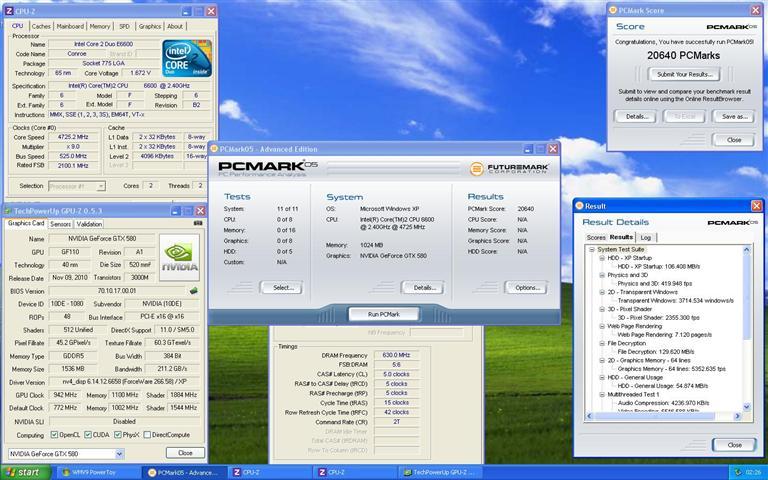Click Close button in PCMark Score window
The width and height of the screenshot is (768, 480).
pos(734,140)
